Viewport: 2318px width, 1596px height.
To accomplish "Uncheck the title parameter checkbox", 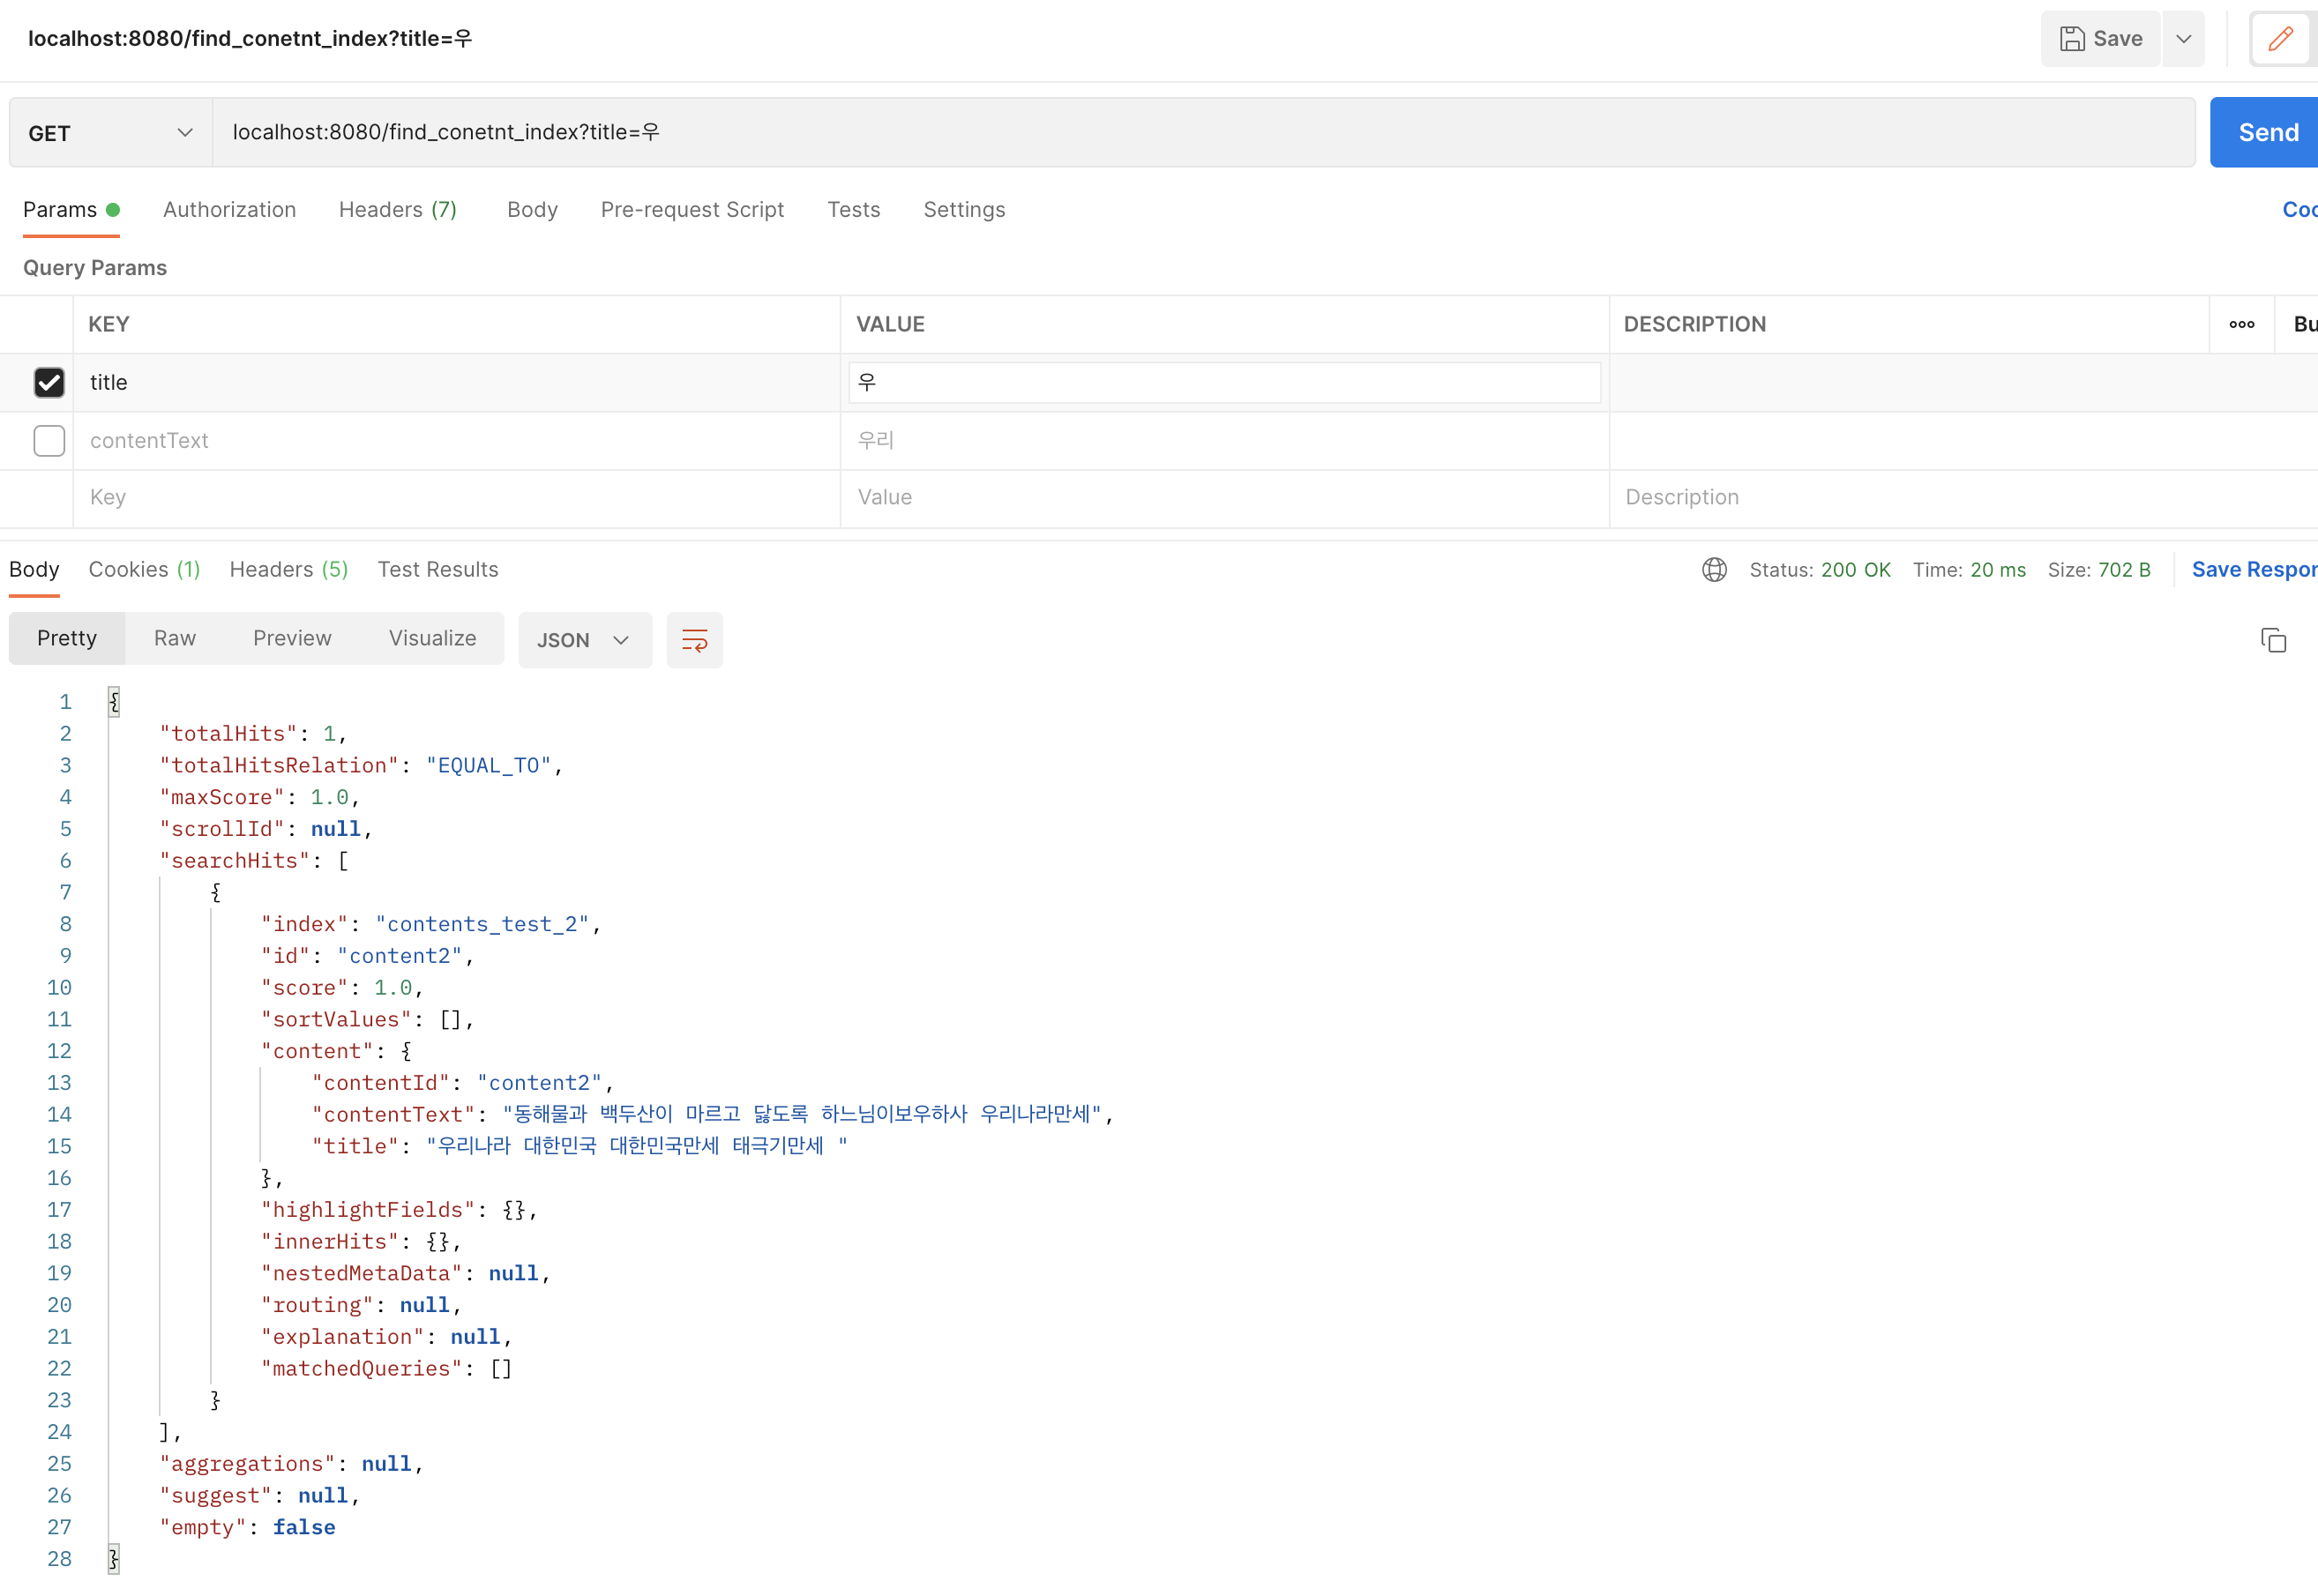I will [49, 382].
